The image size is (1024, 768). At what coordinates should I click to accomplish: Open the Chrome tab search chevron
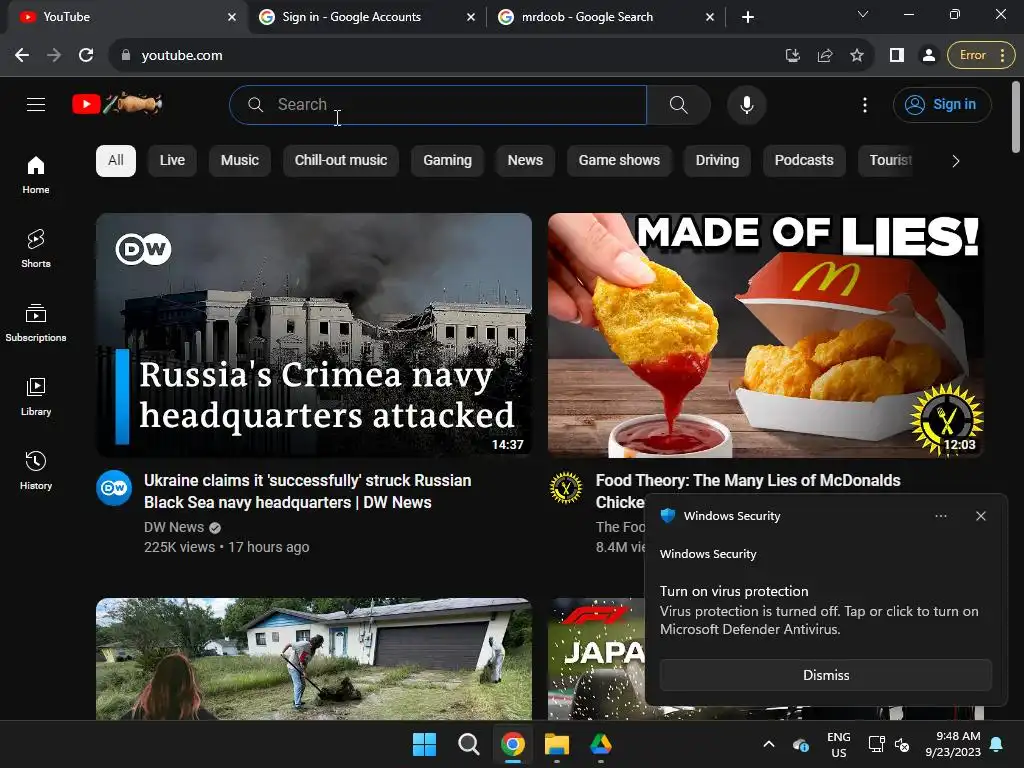coord(863,14)
